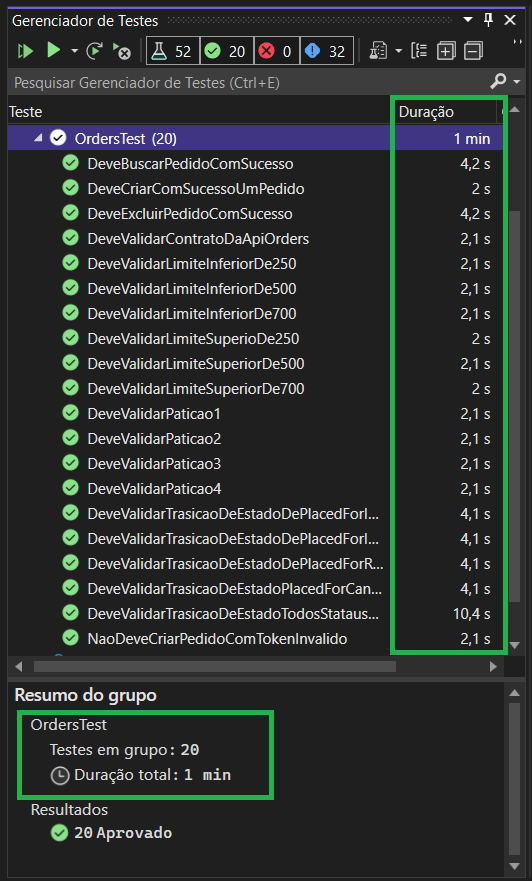
Task: Open toolbar overflow options
Action: [x=517, y=43]
